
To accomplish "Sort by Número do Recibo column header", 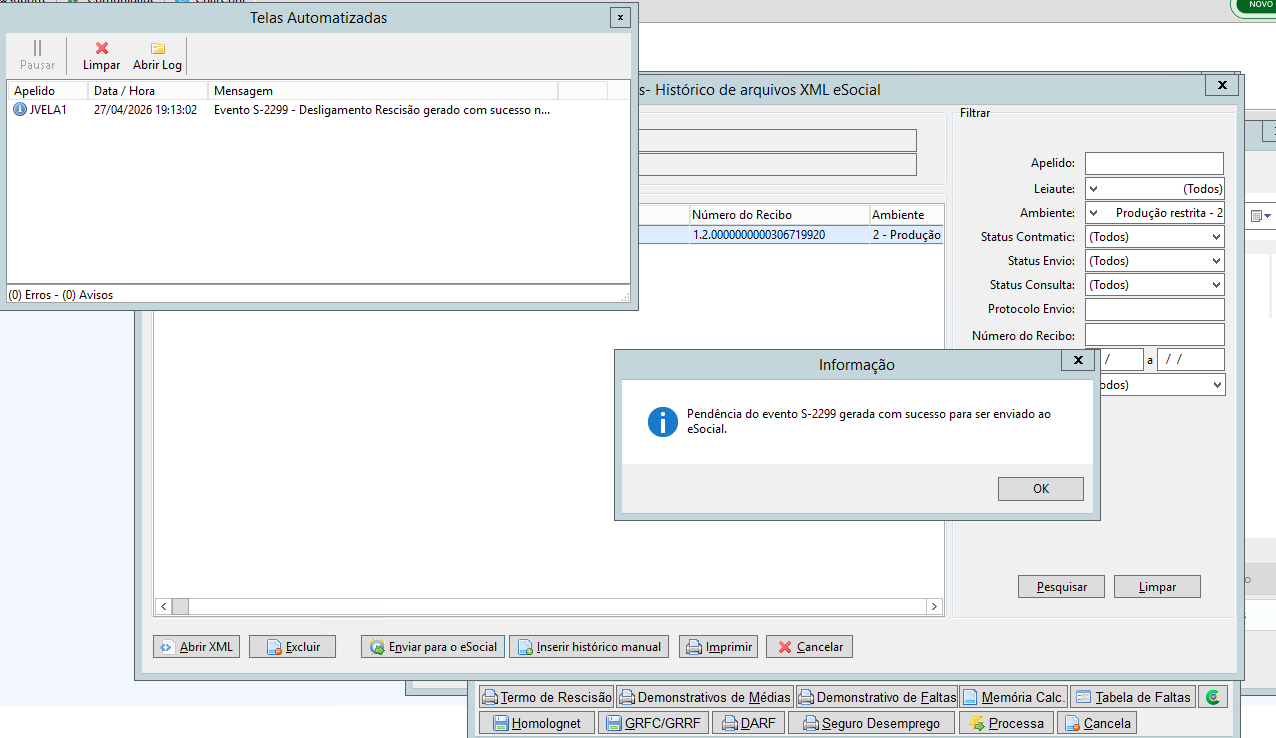I will [779, 215].
